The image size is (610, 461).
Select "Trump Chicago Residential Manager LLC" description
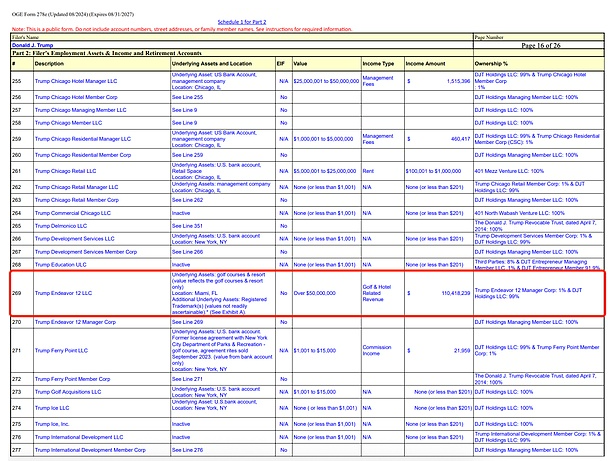click(x=83, y=138)
